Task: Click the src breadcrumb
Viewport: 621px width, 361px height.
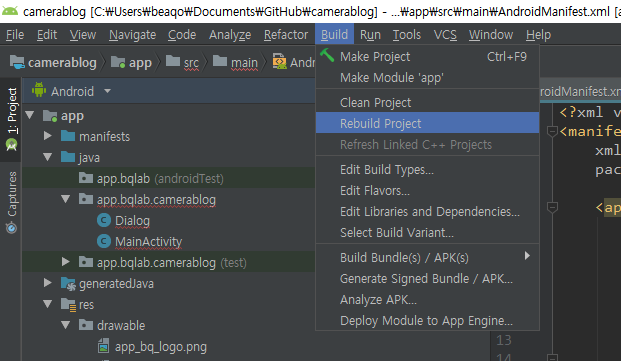Action: (183, 62)
